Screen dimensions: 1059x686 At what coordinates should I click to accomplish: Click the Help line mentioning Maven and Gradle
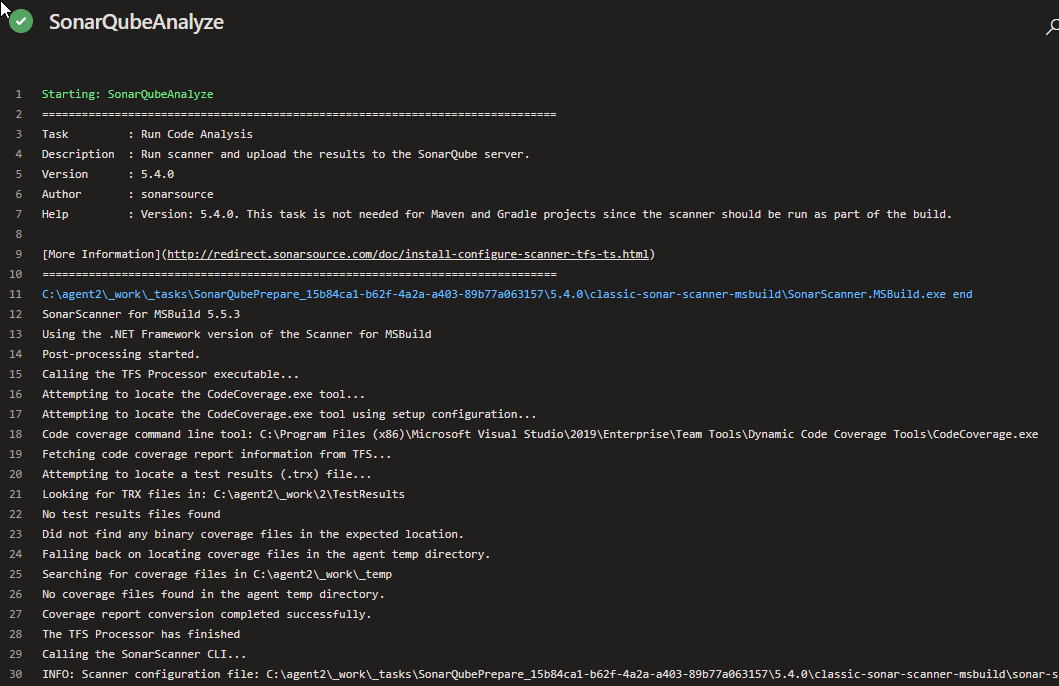497,214
